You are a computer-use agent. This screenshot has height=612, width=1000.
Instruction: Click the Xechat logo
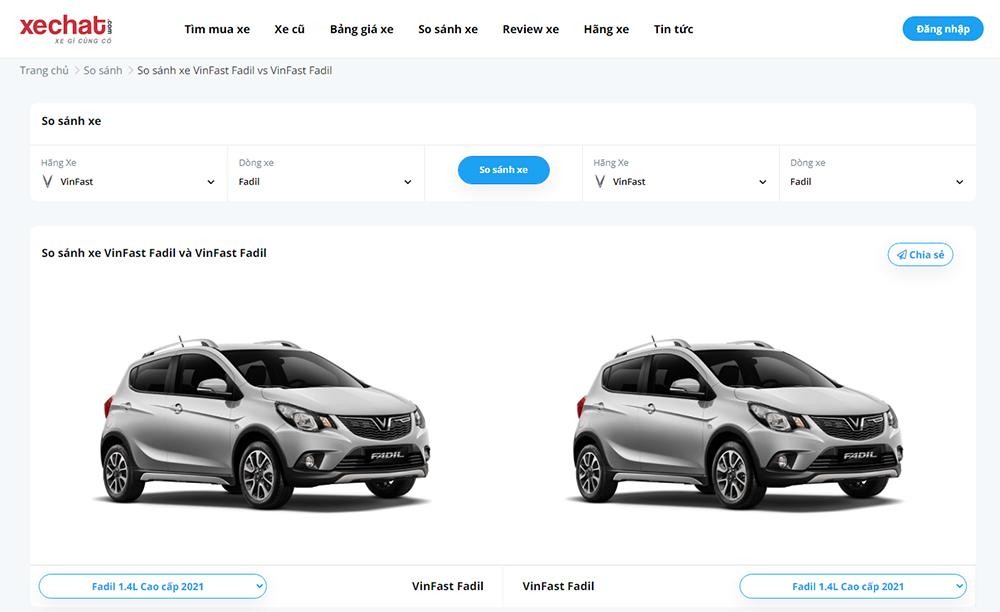63,28
